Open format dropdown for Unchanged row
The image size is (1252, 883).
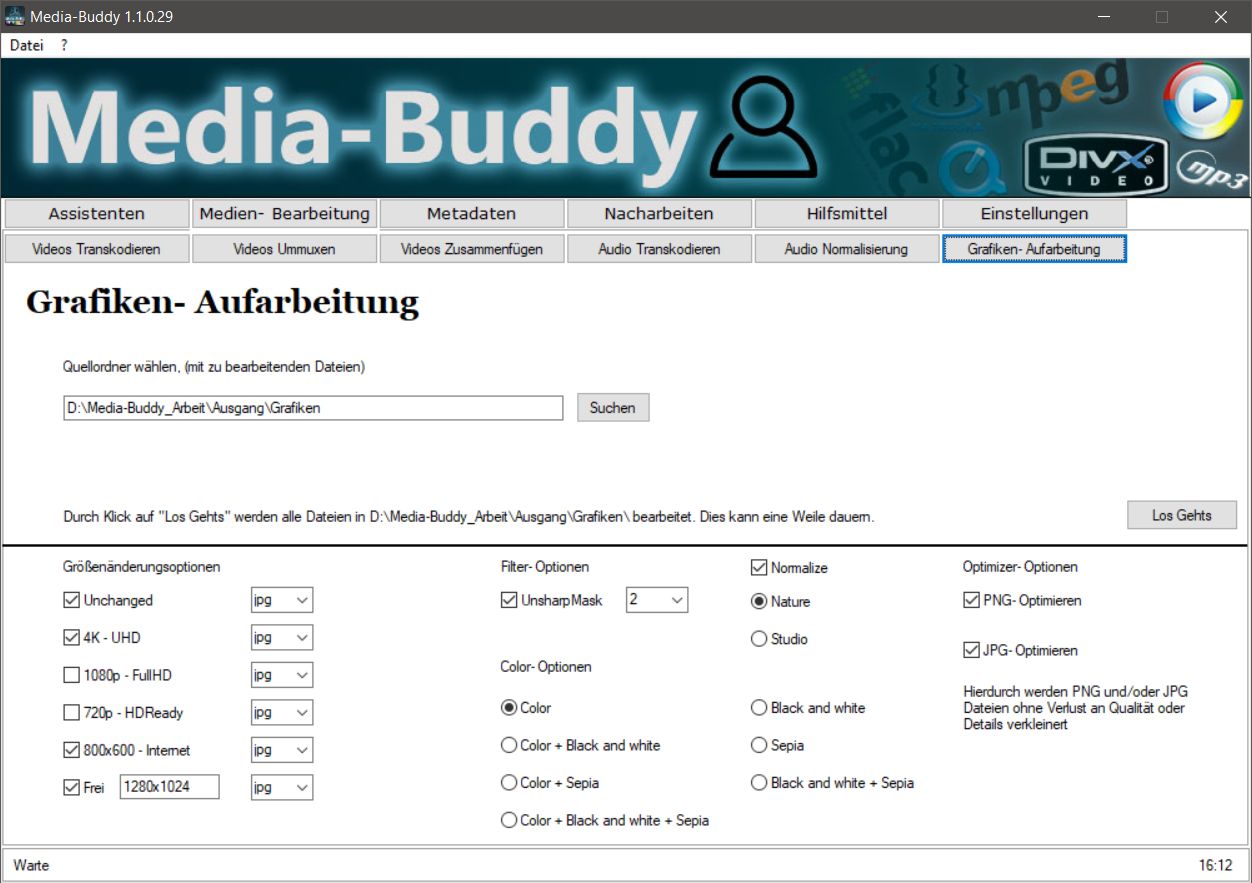[x=282, y=600]
